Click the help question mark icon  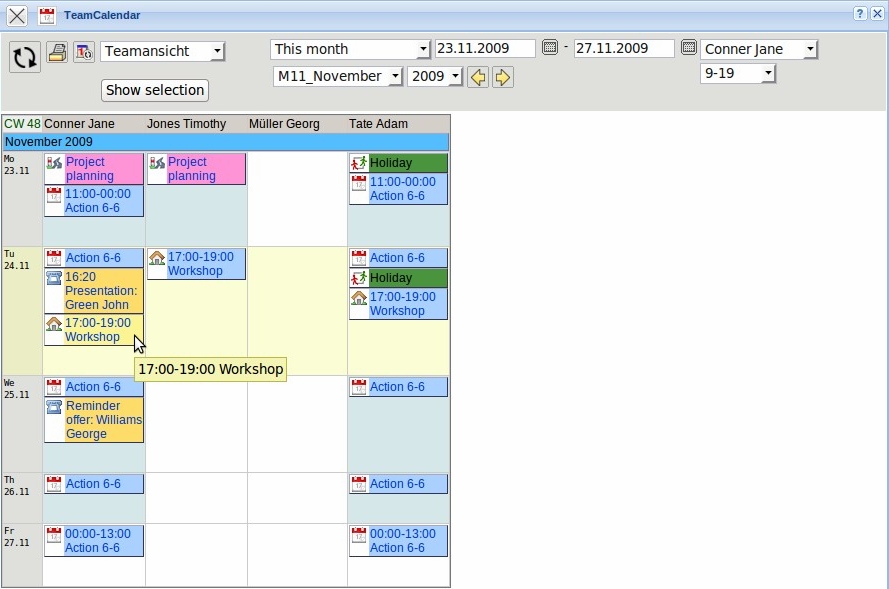860,14
